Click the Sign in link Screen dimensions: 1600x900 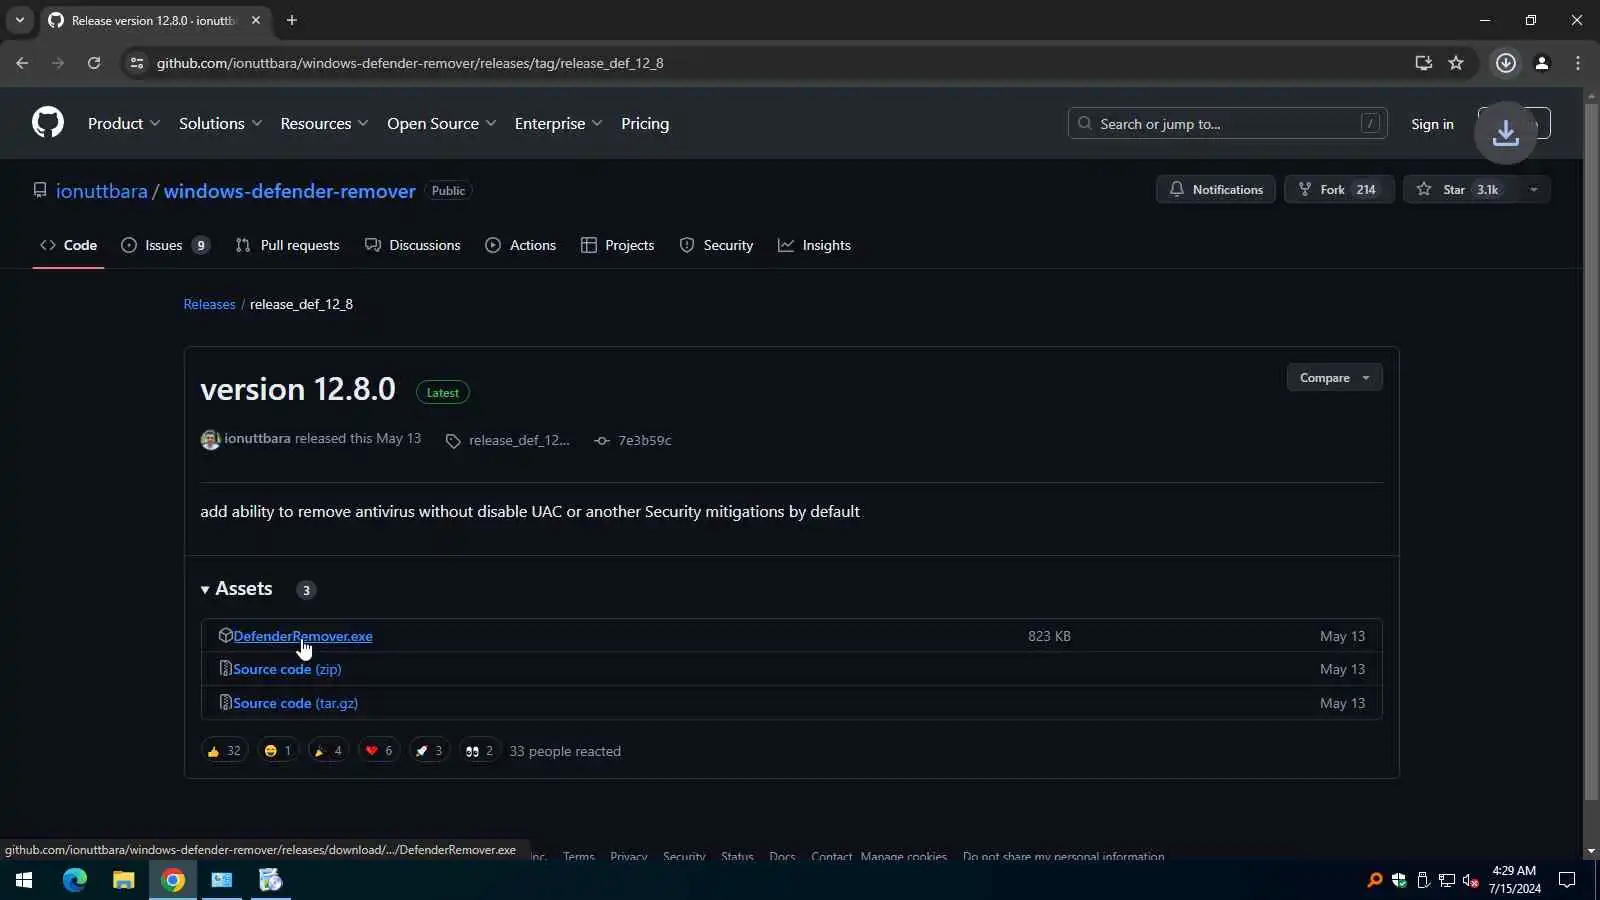1432,124
